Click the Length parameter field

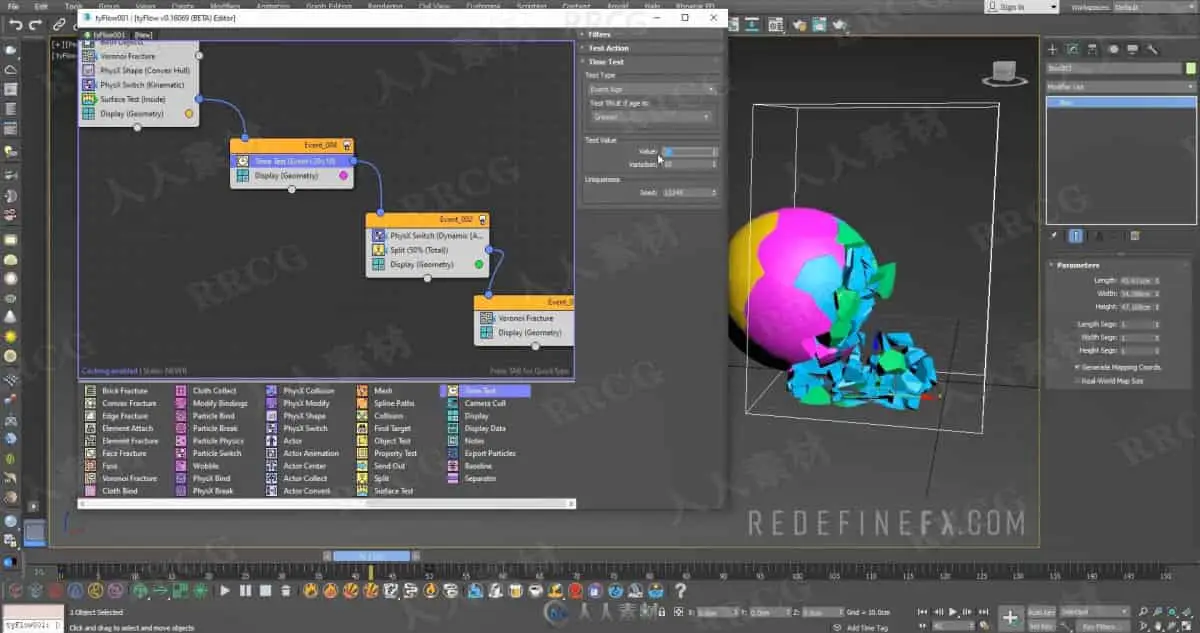[x=1140, y=280]
